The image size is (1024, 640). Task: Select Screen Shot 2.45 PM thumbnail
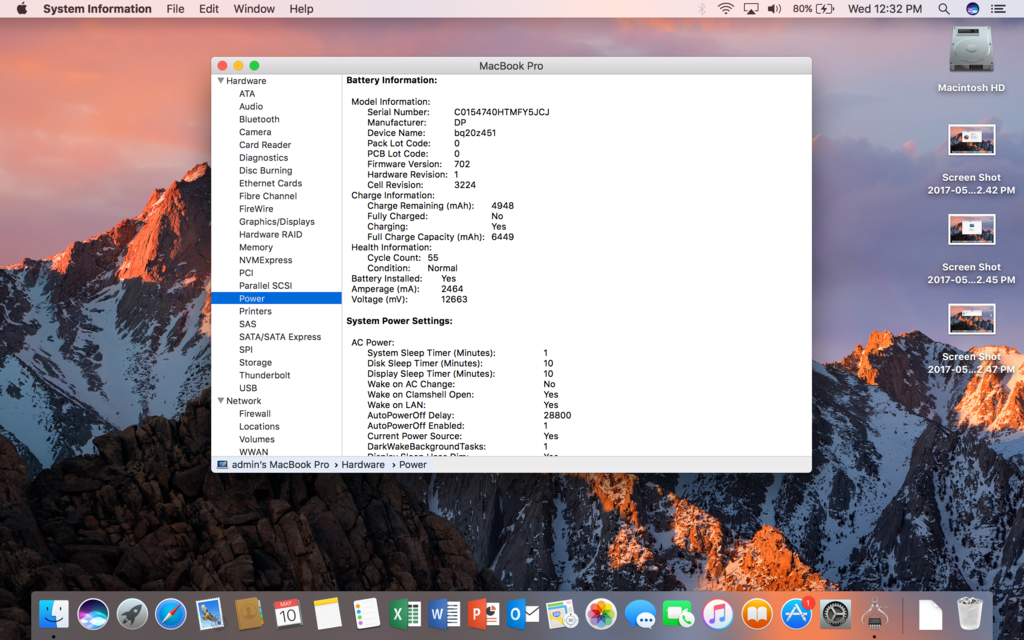point(971,230)
